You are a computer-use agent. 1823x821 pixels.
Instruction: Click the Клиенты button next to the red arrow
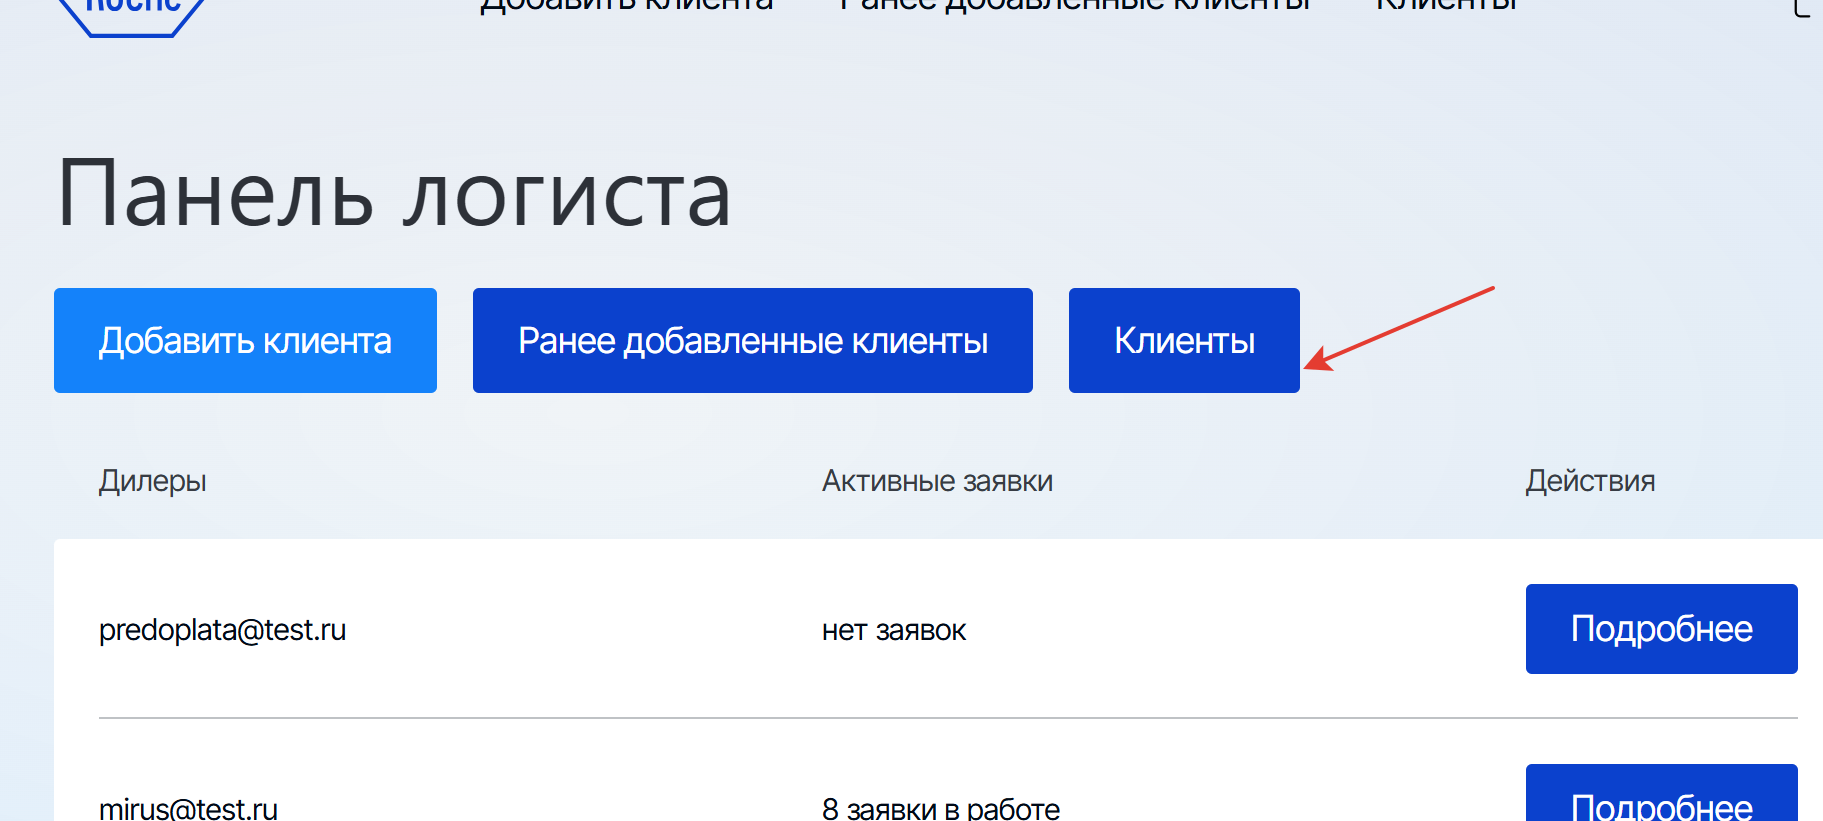pyautogui.click(x=1184, y=340)
